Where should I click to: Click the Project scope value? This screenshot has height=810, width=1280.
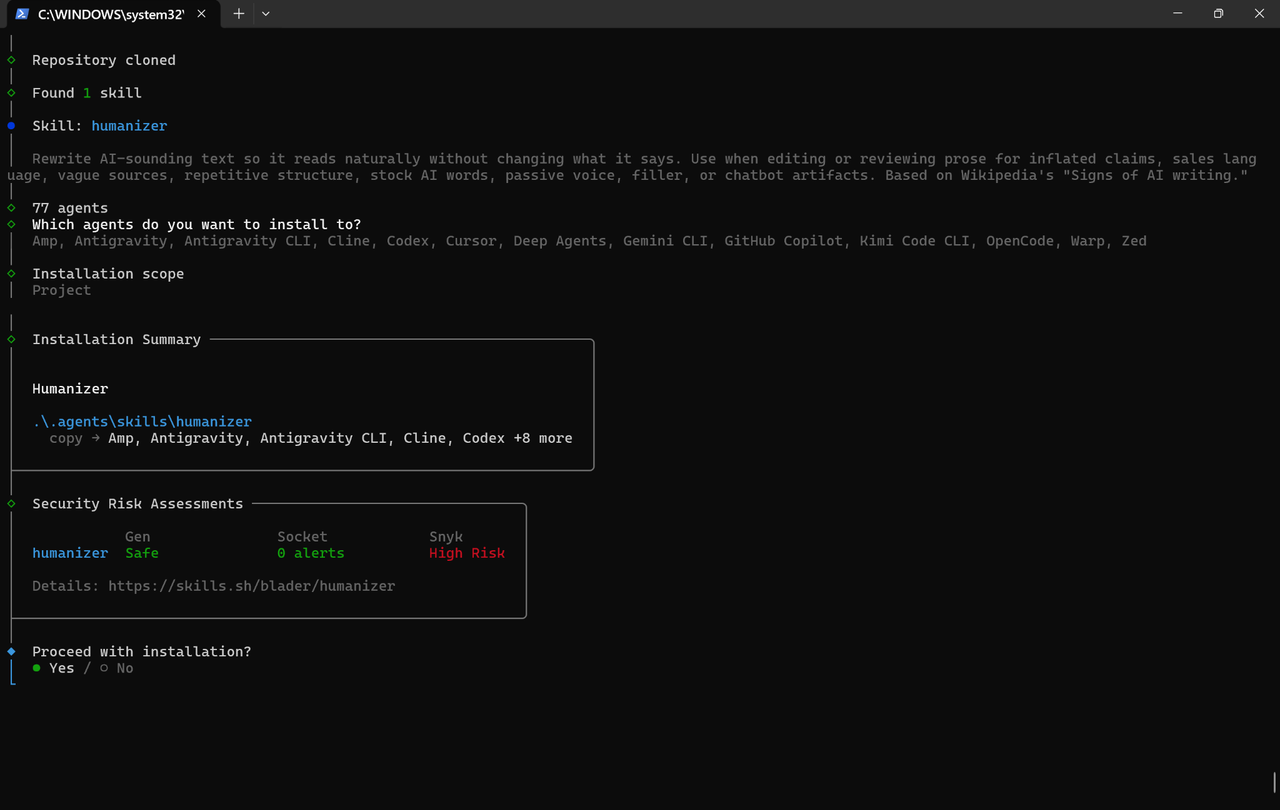61,290
